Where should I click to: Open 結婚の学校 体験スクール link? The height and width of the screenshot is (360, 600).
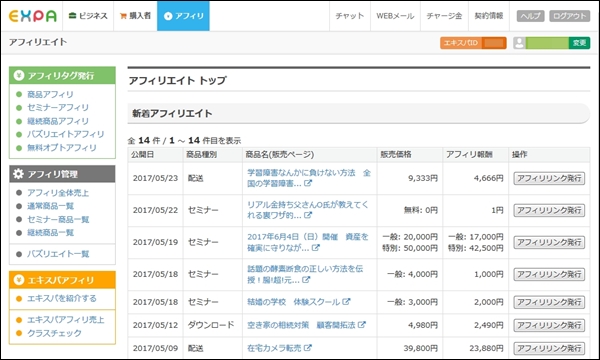293,302
